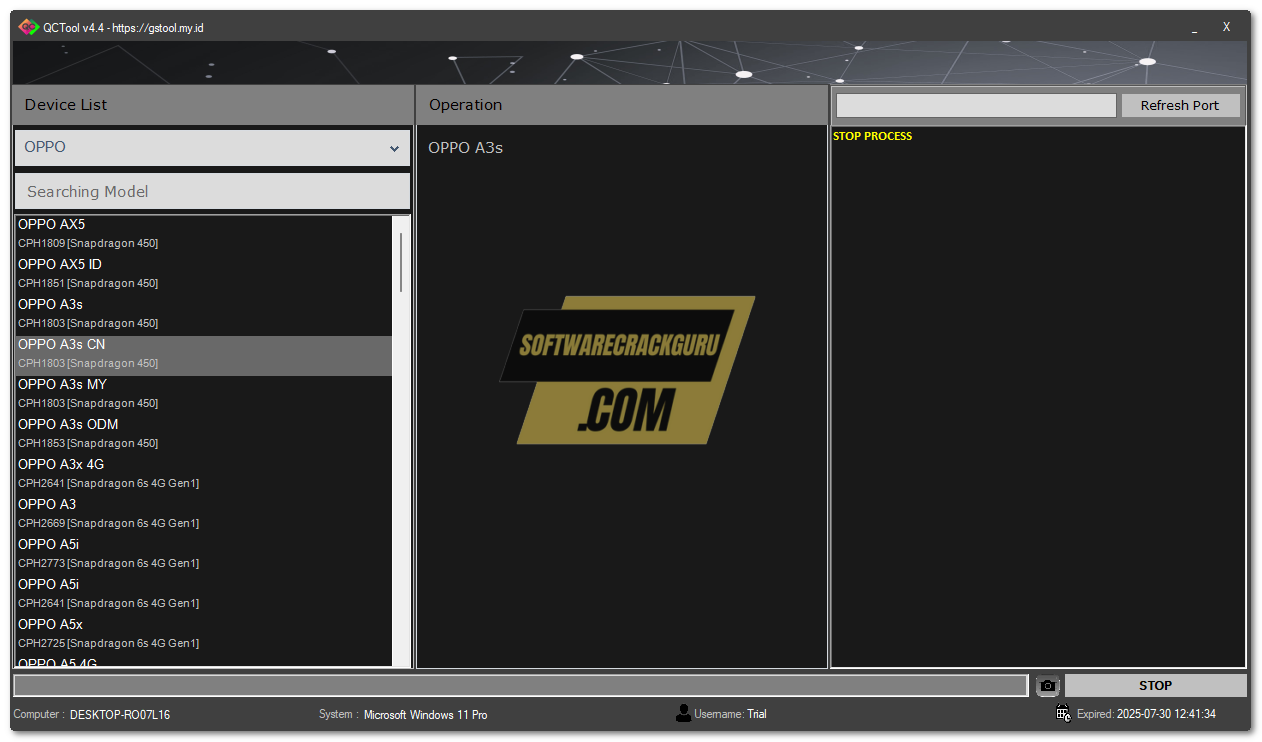Select OPPO A5i CPH2773 model

pyautogui.click(x=203, y=554)
